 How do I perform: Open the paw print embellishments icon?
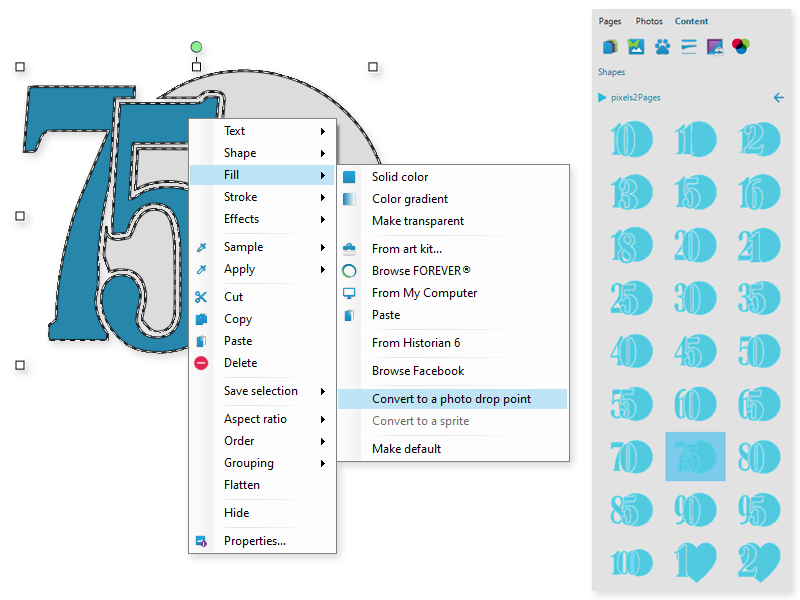coord(662,47)
